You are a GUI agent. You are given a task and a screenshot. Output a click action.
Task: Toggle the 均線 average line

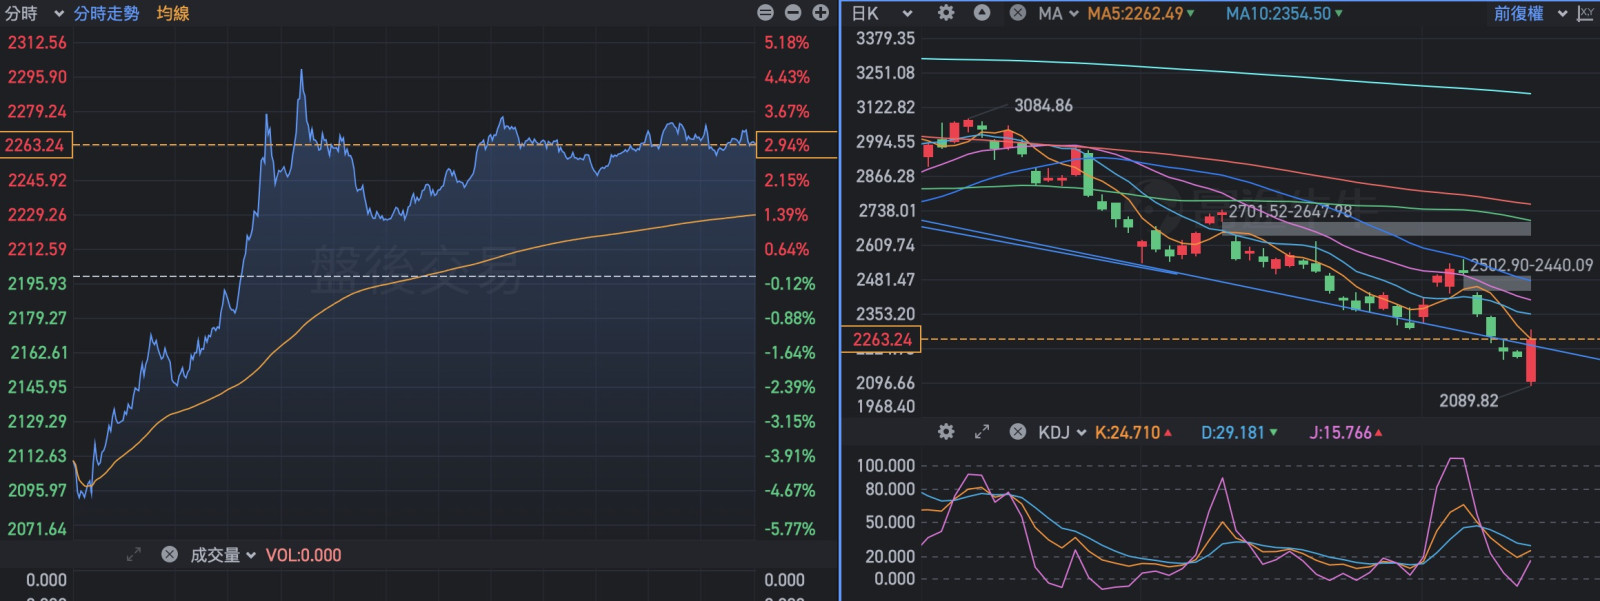pyautogui.click(x=173, y=13)
